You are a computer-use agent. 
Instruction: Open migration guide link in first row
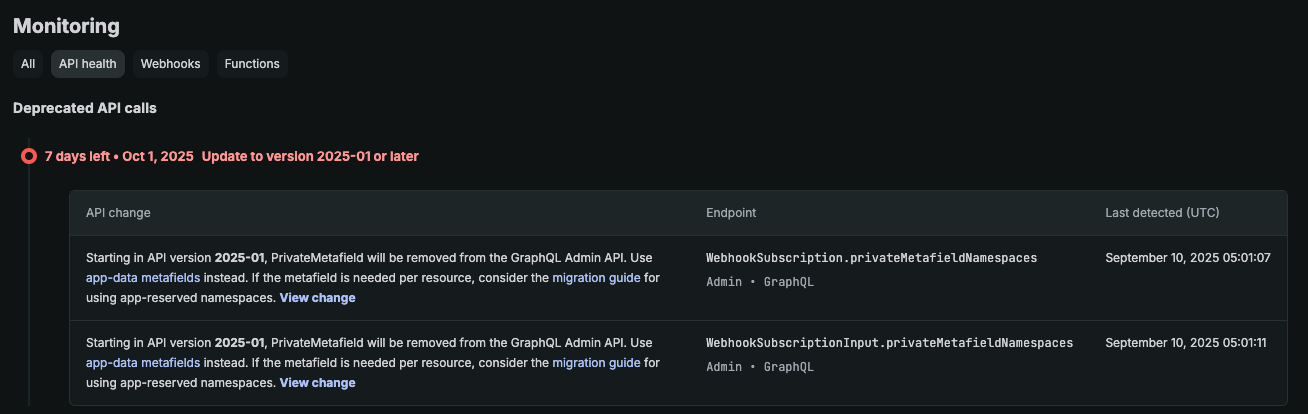pos(596,277)
